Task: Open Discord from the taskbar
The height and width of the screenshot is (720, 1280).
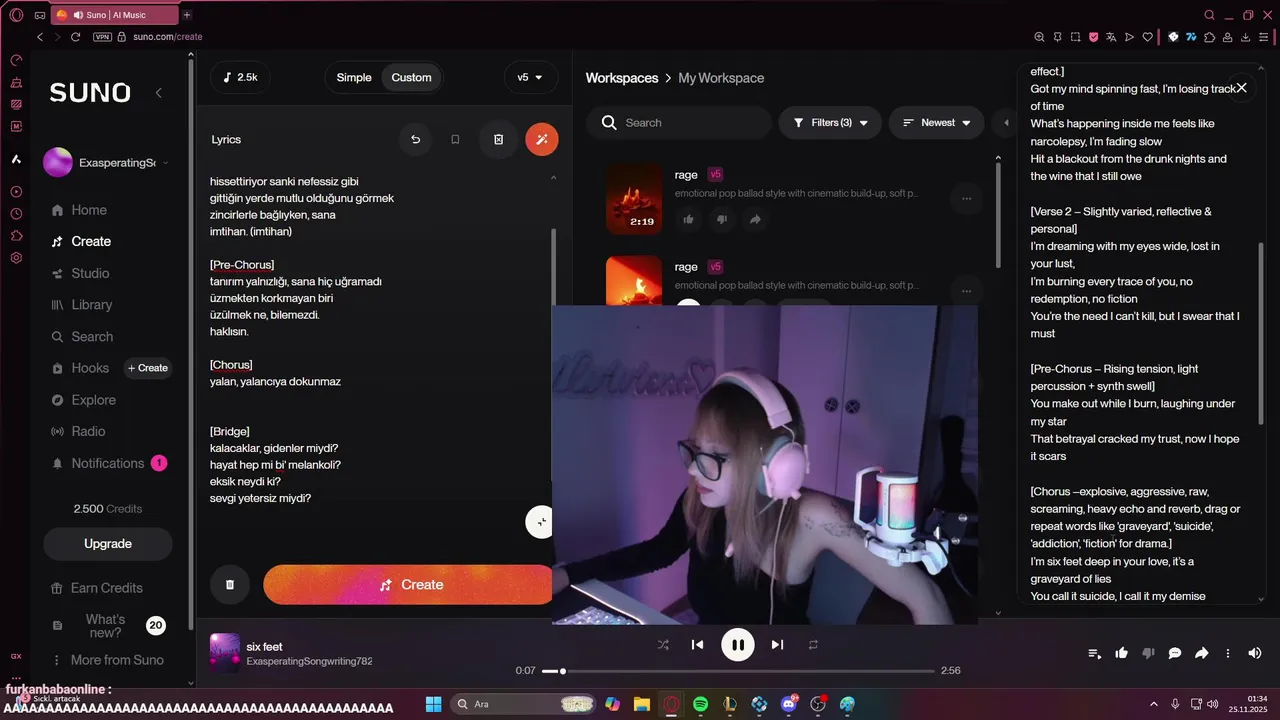Action: [789, 704]
